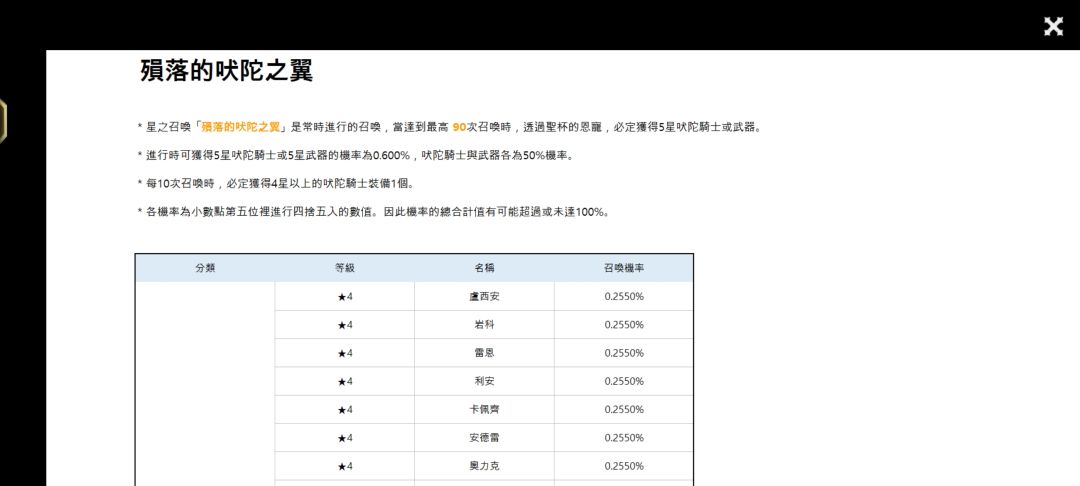Click the ★4 star in 岩科 row
1080x486 pixels.
coord(345,325)
